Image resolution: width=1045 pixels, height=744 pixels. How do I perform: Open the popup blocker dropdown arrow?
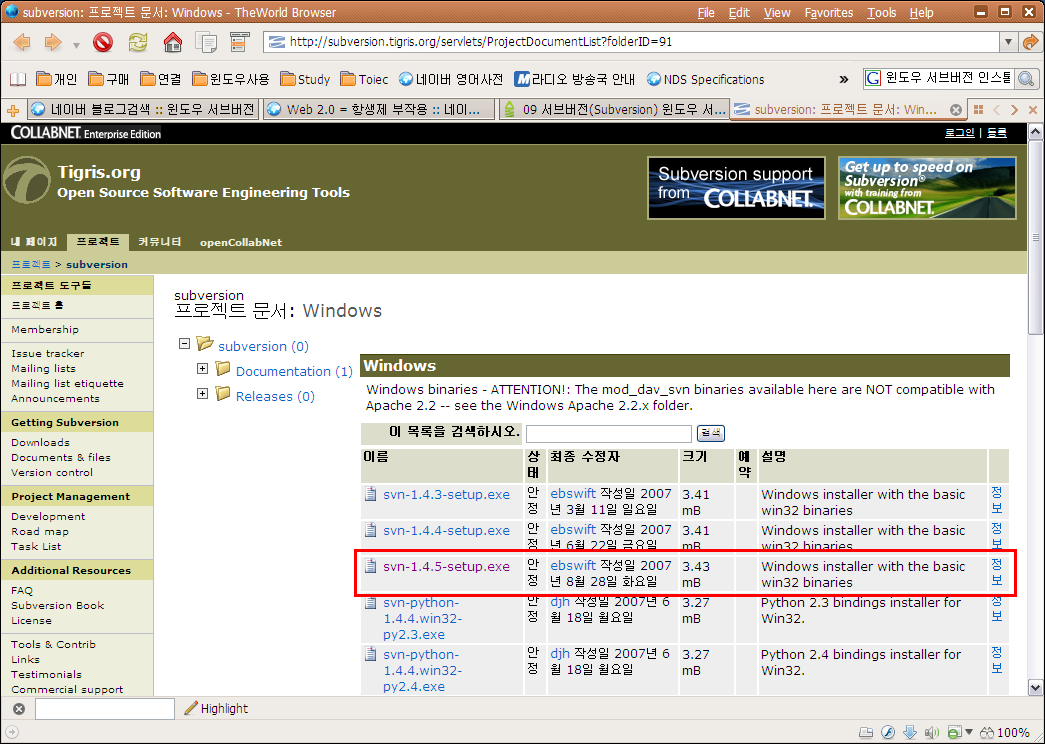[968, 733]
